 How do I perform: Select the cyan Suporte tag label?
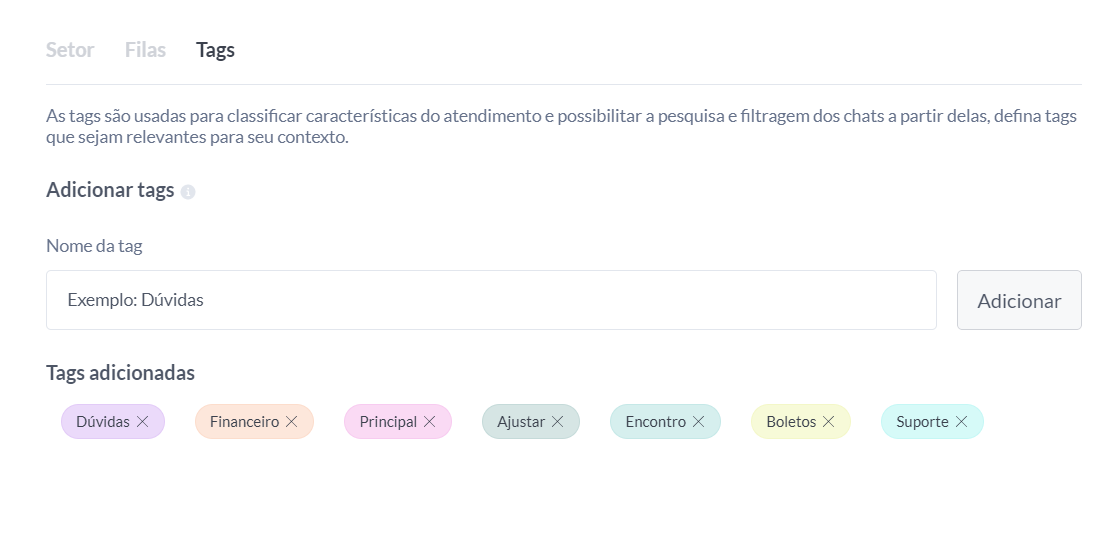coord(922,422)
